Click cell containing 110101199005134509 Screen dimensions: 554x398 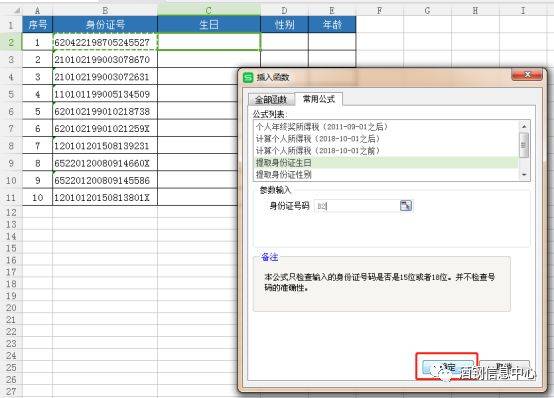click(105, 94)
